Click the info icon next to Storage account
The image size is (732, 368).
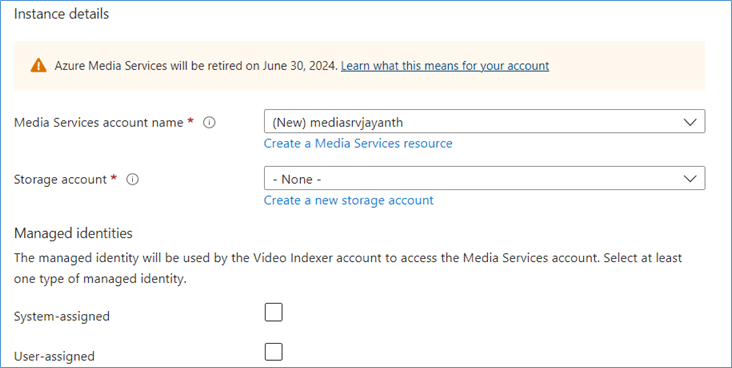pos(133,179)
